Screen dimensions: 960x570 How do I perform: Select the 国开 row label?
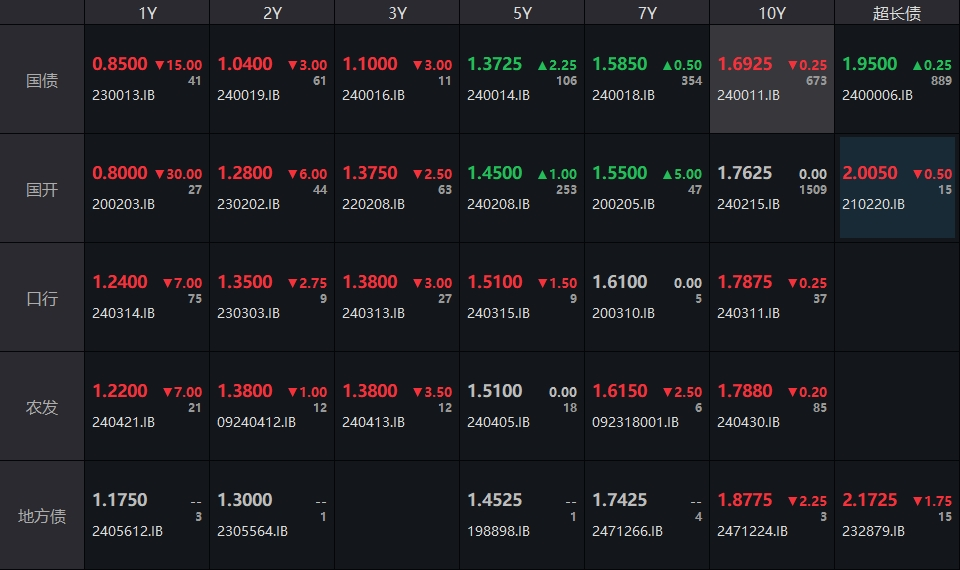[x=42, y=189]
